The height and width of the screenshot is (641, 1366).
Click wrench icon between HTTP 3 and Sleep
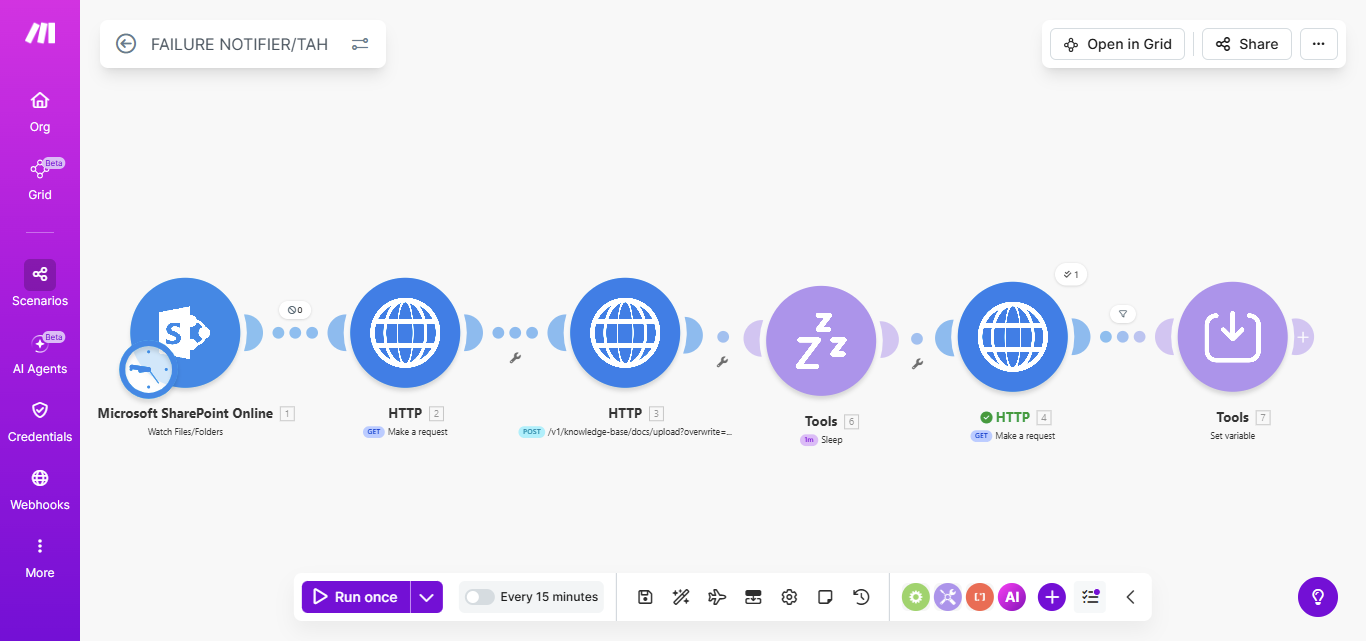tap(722, 362)
